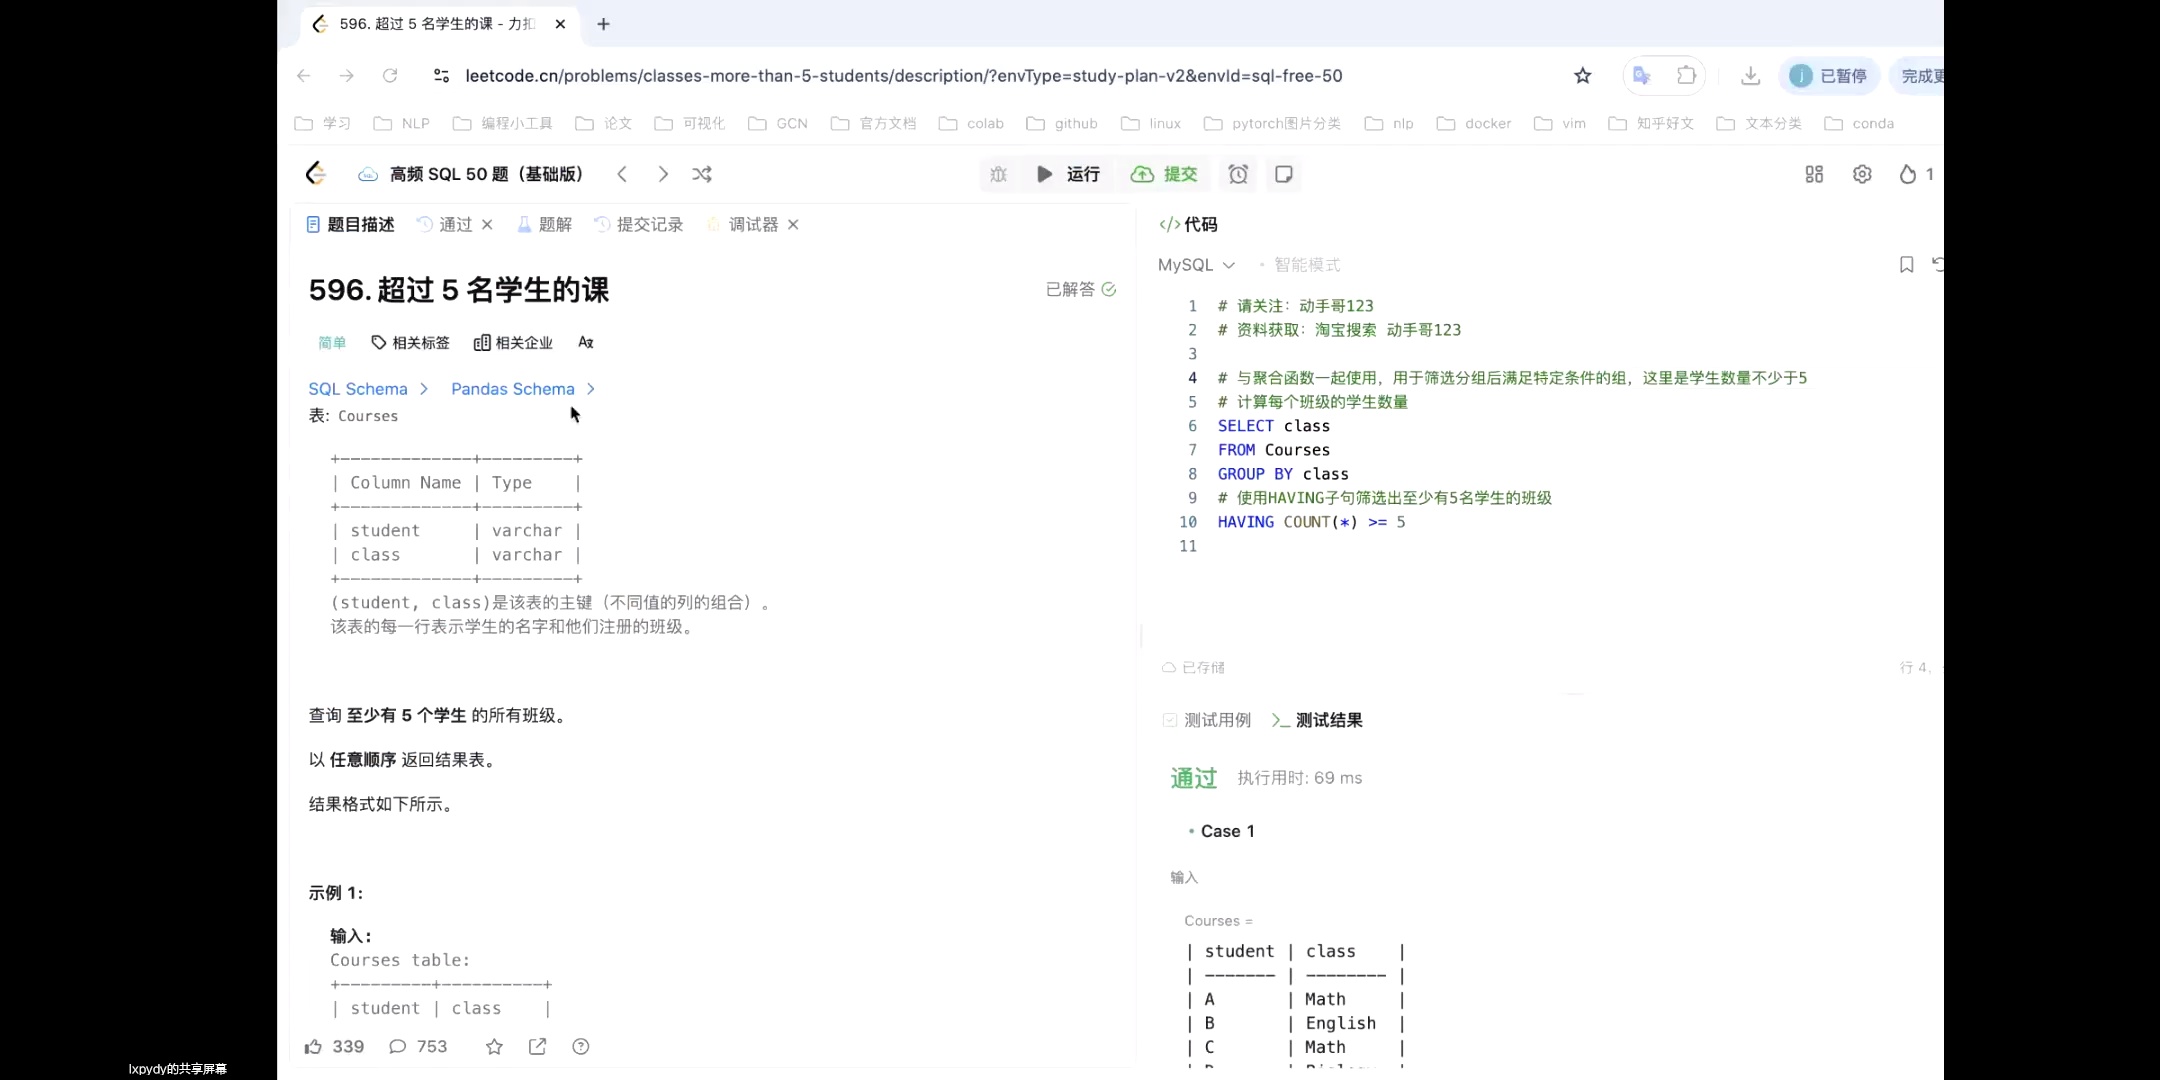Open the notes (sticky note) icon
This screenshot has height=1080, width=2160.
(1284, 174)
